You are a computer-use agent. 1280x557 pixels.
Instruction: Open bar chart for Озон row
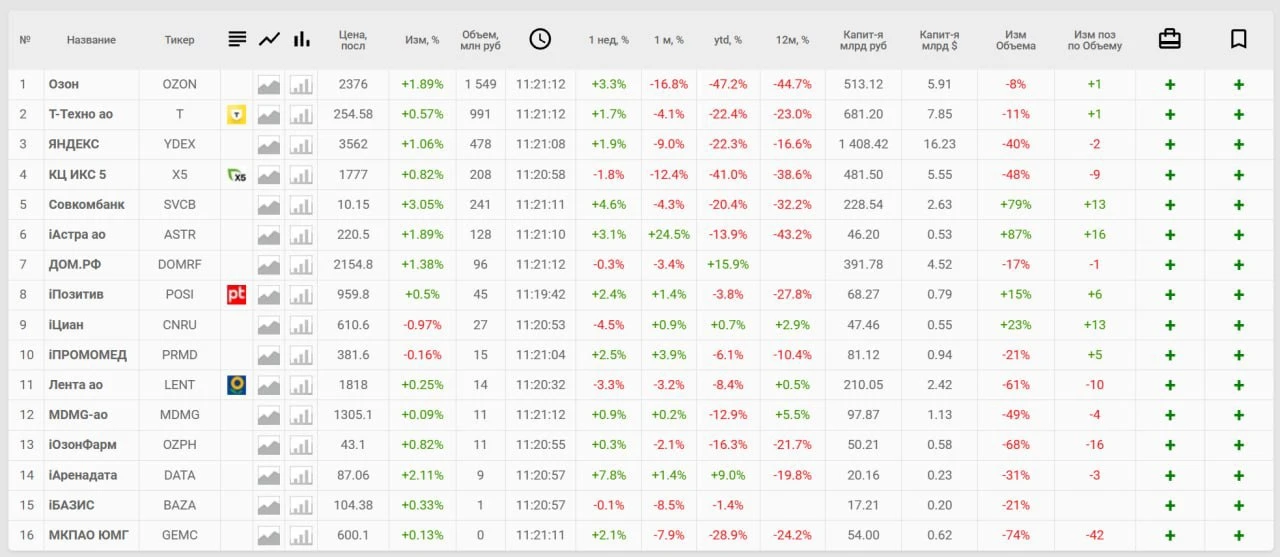[301, 85]
